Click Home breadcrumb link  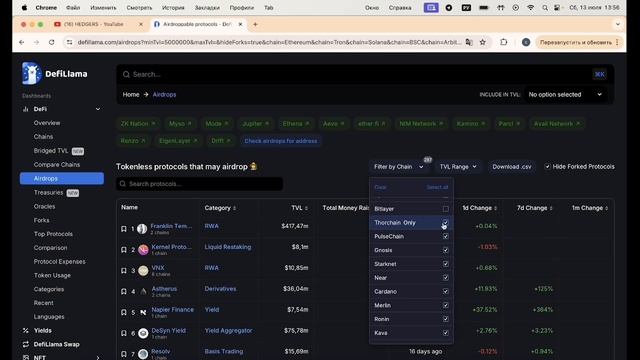tap(131, 94)
